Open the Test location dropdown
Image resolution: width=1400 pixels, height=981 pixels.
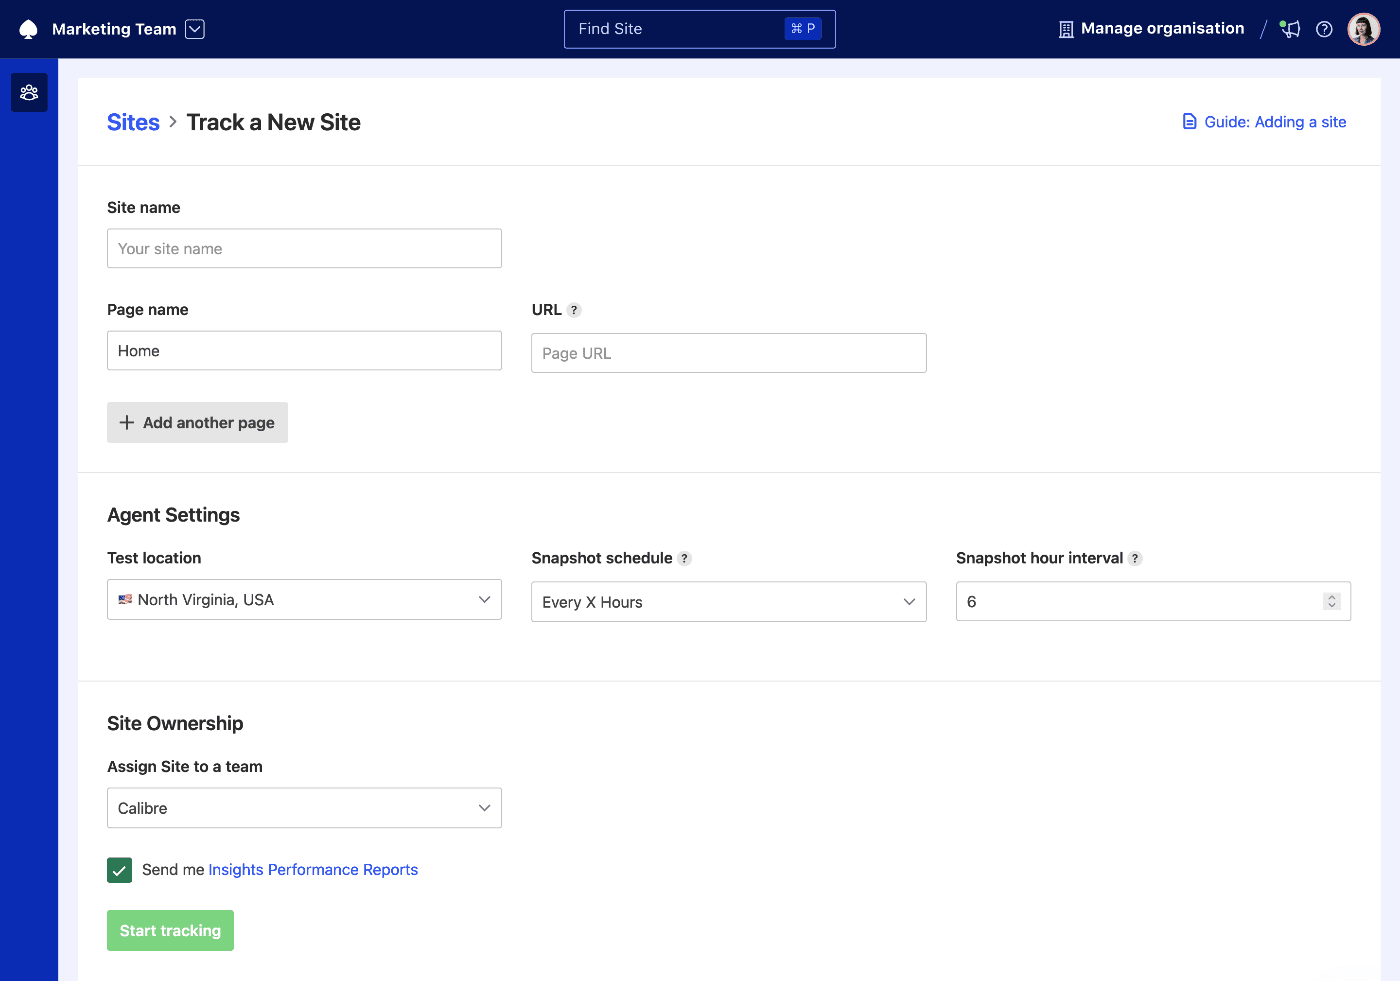[x=304, y=599]
